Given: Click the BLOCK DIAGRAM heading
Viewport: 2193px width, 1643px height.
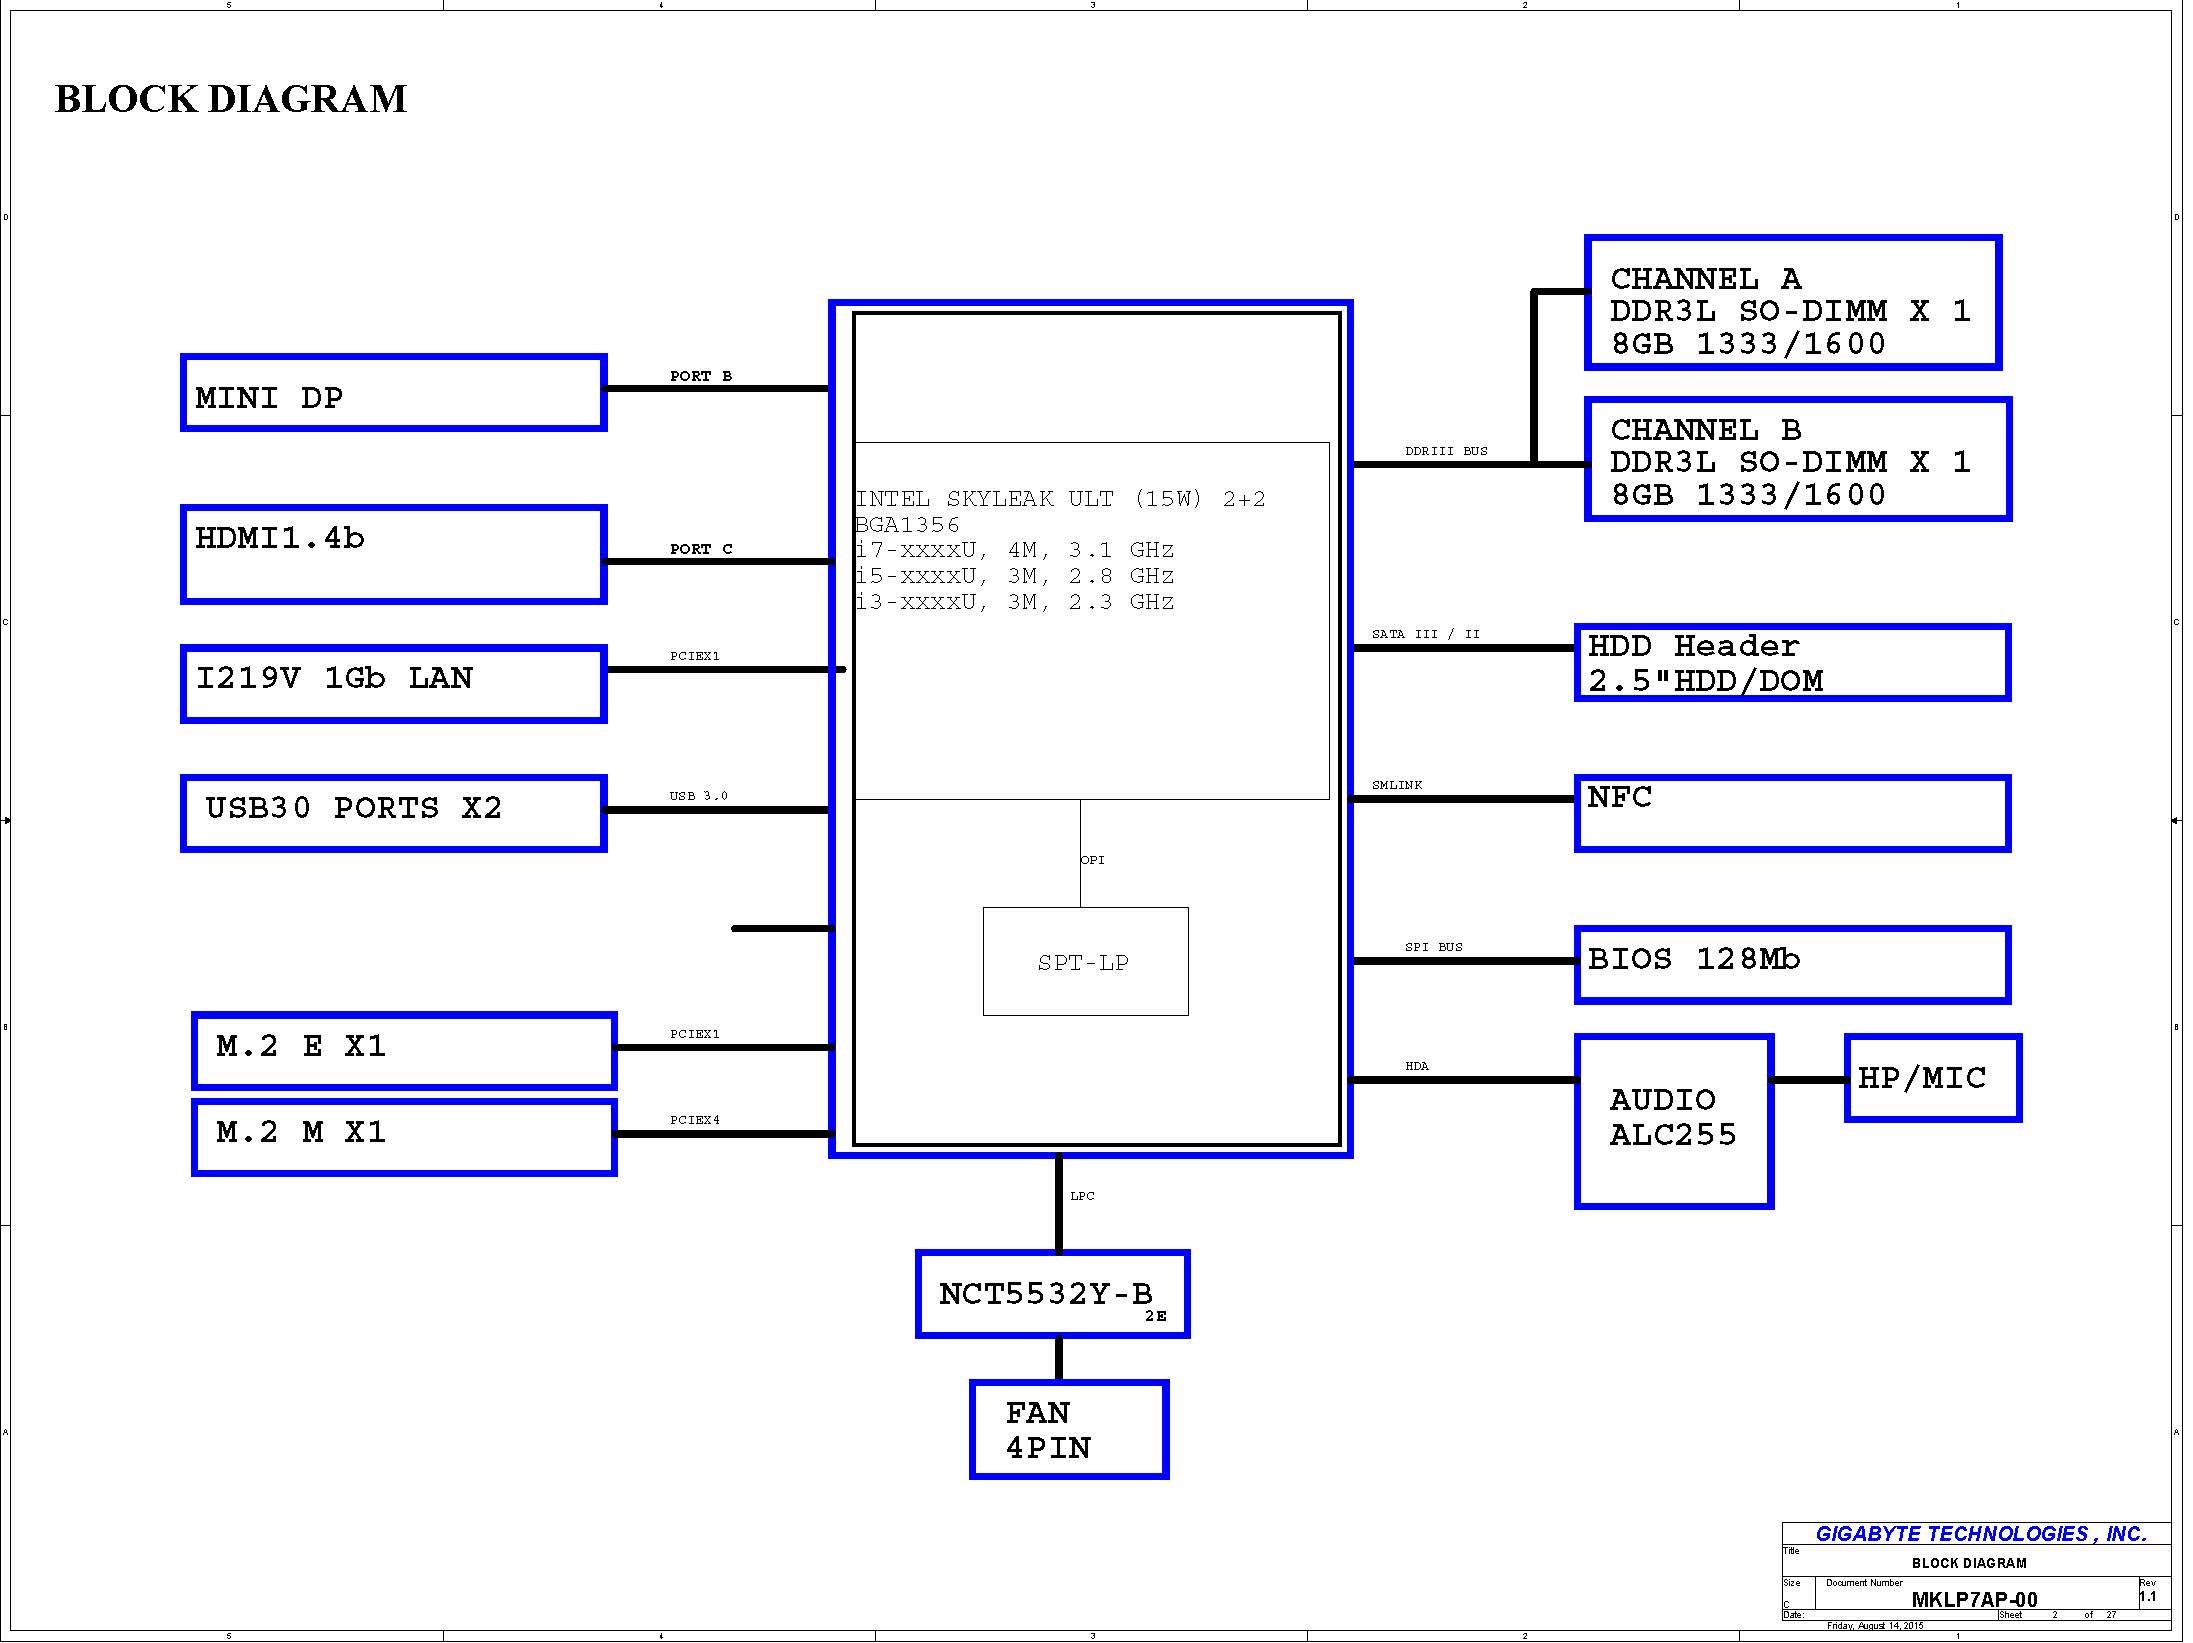Looking at the screenshot, I should tap(230, 99).
